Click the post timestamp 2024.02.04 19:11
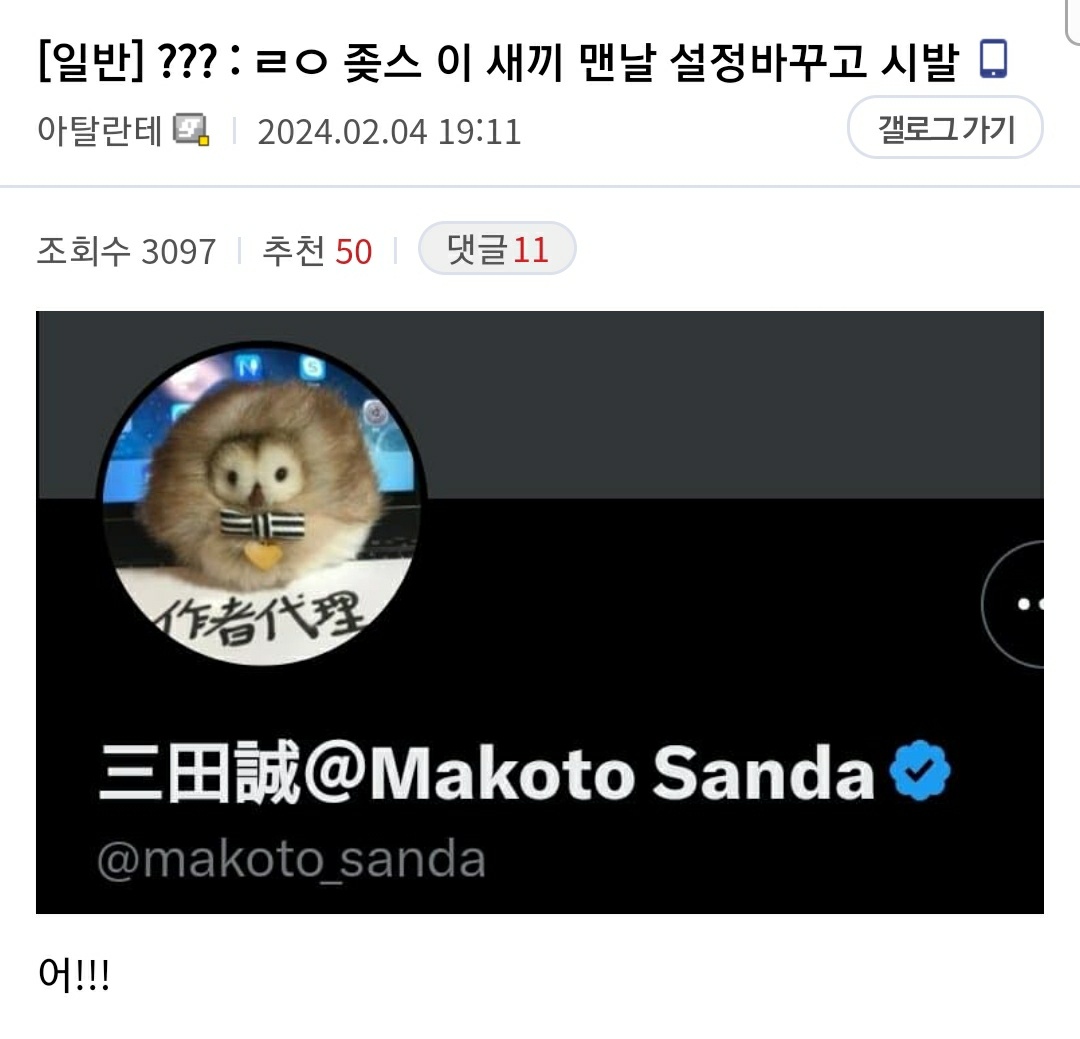The height and width of the screenshot is (1039, 1080). click(389, 132)
